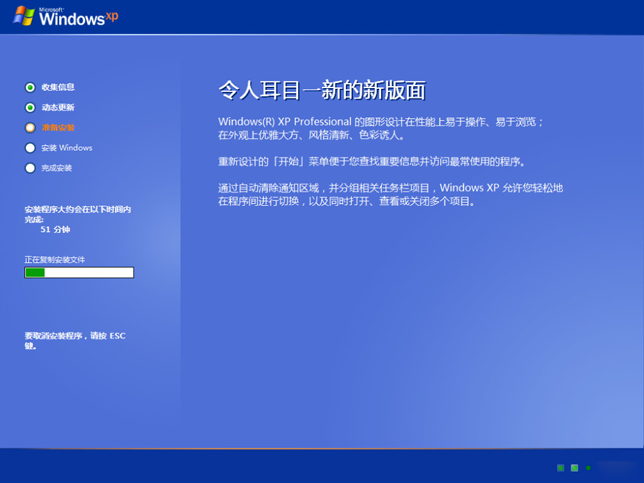Select the 安装 Windows step indicator

click(30, 148)
